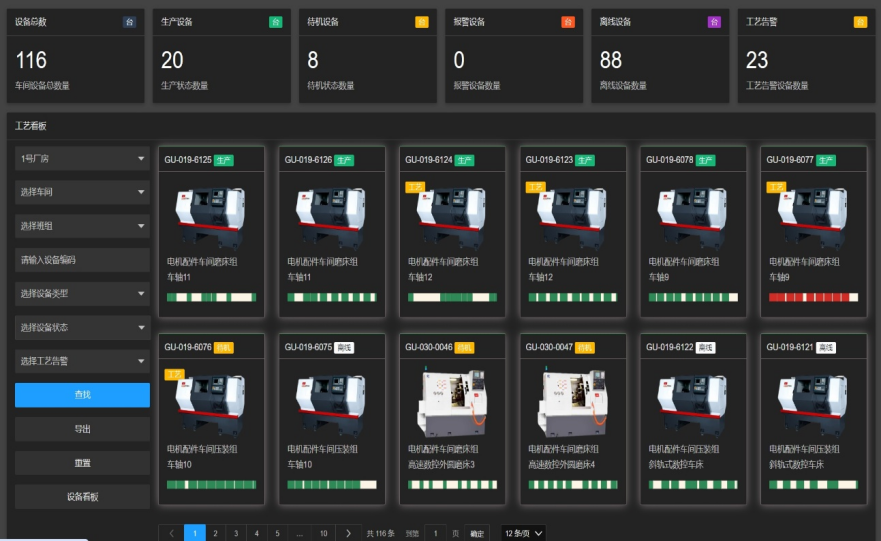The height and width of the screenshot is (541, 881).
Task: Click the 生产 status tag on GU-019-6125
Action: (223, 160)
